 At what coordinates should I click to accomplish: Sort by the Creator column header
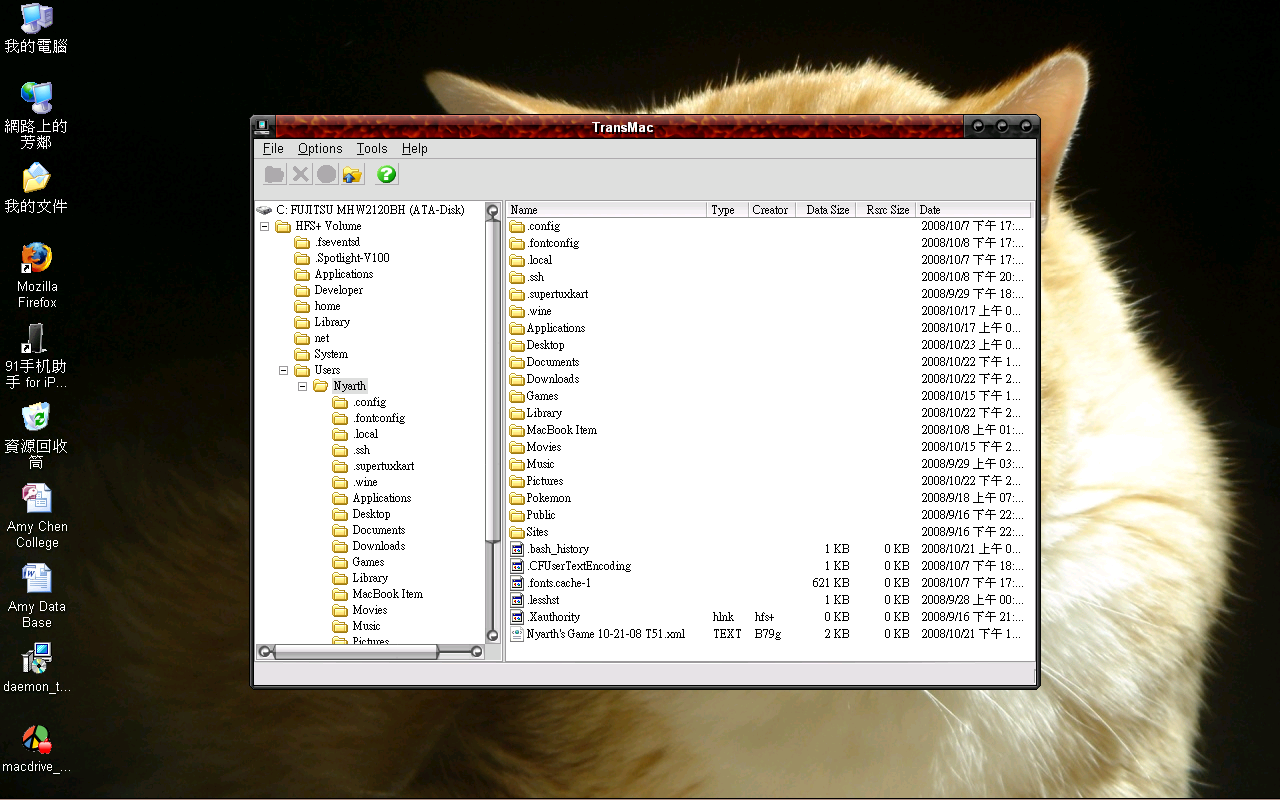click(x=772, y=210)
